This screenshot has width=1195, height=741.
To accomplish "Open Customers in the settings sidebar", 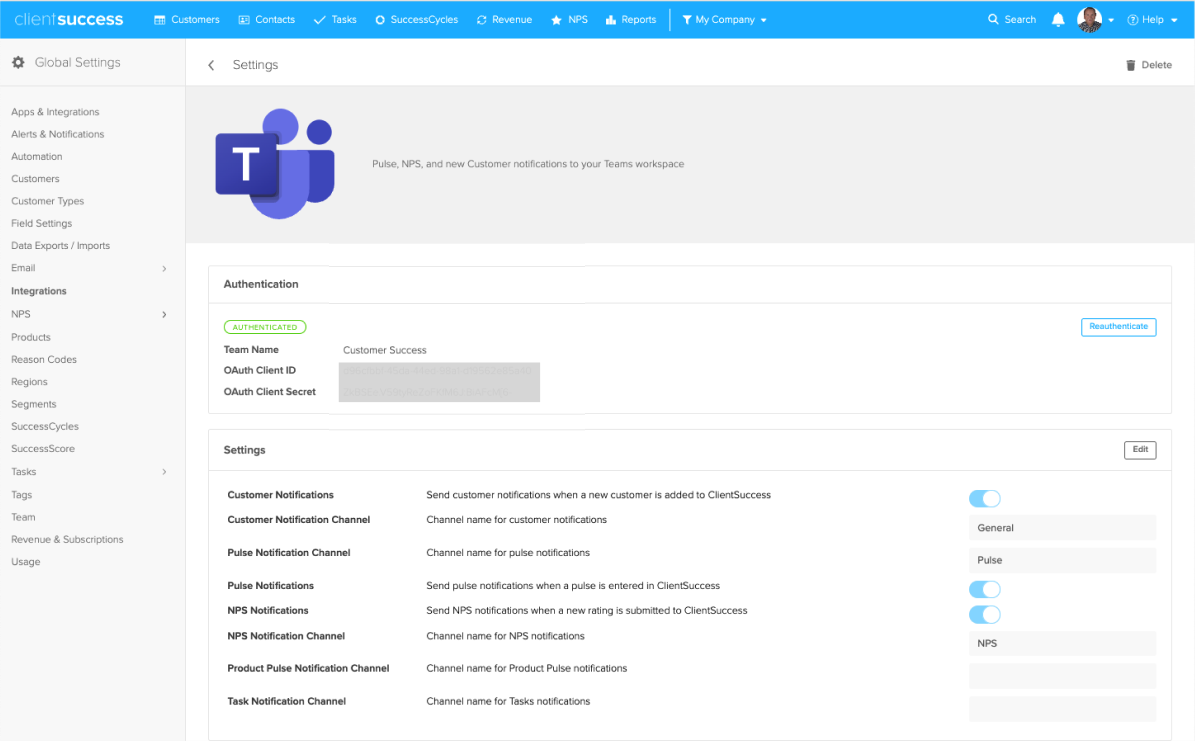I will 35,179.
